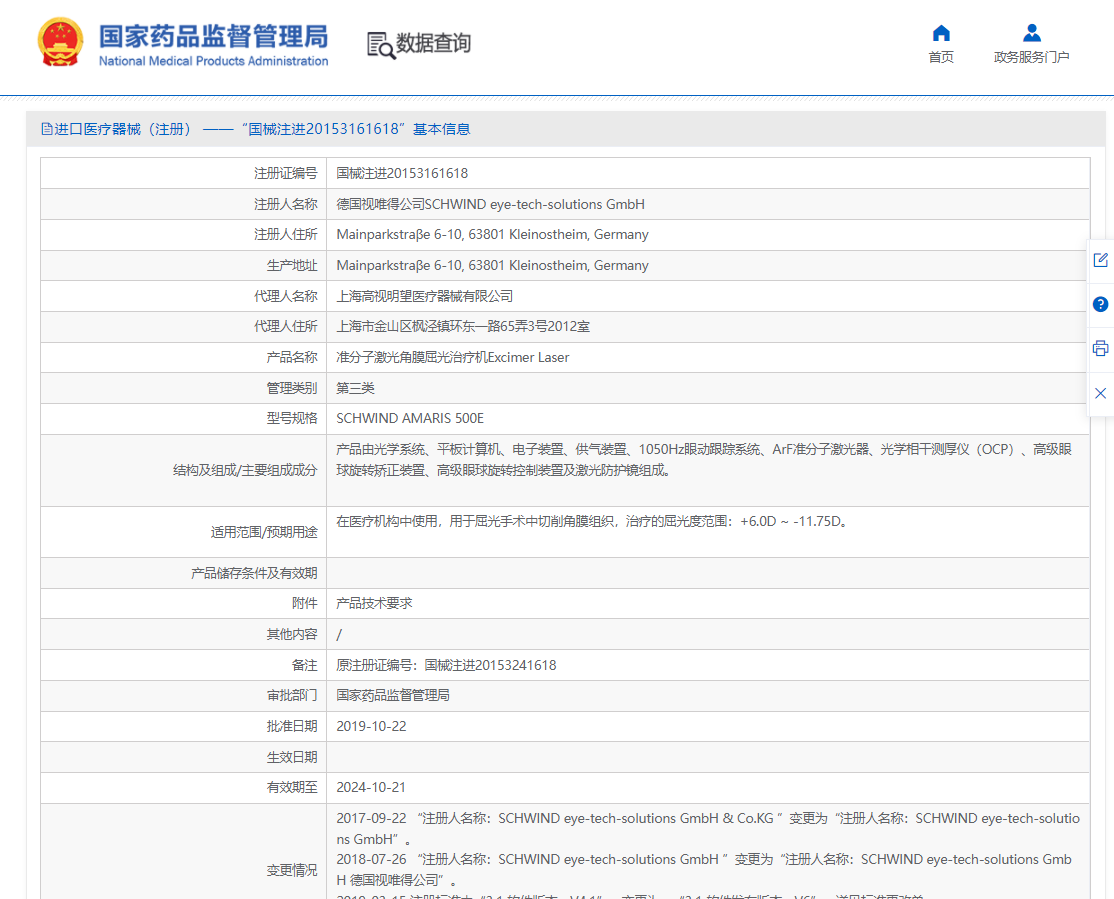Screen dimensions: 1114x899
Task: Click model SCHWIND AMARIS 500E
Action: [410, 419]
